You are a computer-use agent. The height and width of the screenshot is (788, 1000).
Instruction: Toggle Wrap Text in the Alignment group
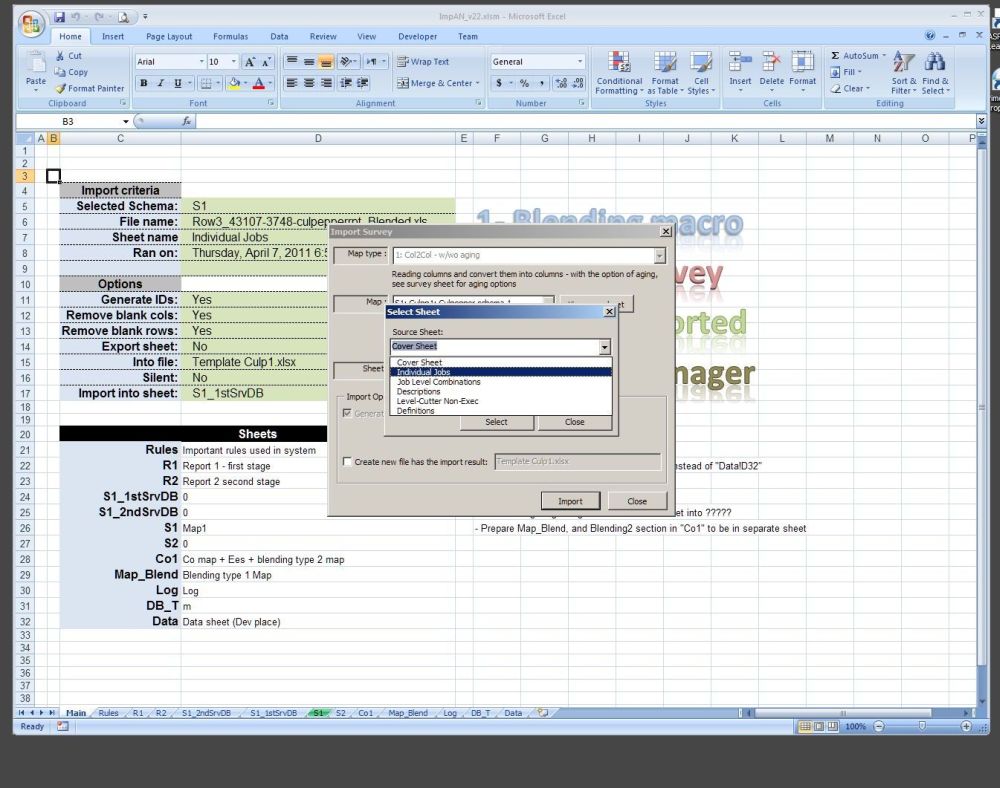(423, 62)
